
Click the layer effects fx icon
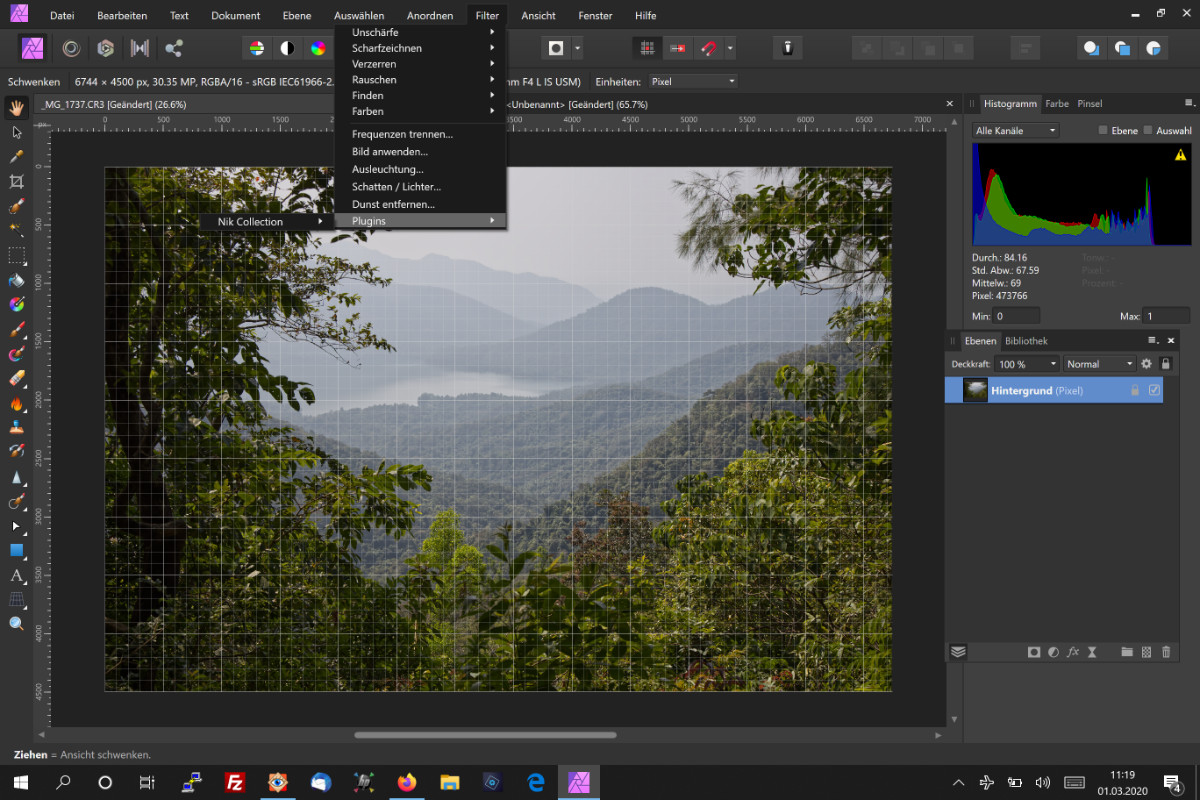click(x=1073, y=652)
